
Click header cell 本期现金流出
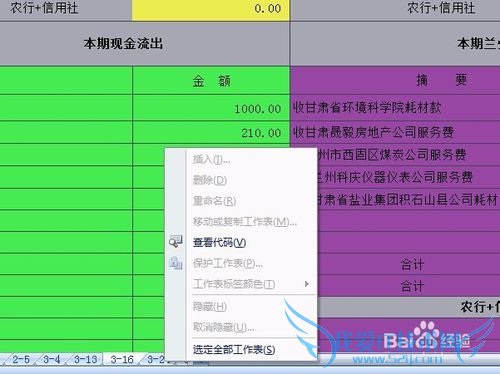[144, 44]
